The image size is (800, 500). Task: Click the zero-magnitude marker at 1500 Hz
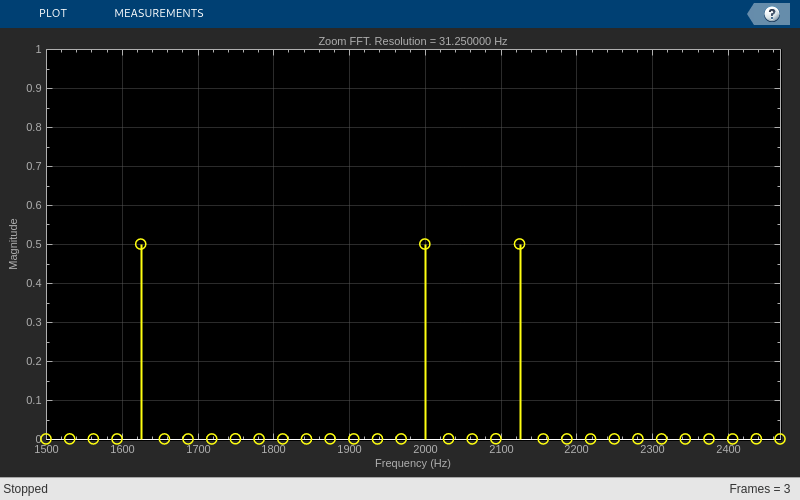coord(46,439)
